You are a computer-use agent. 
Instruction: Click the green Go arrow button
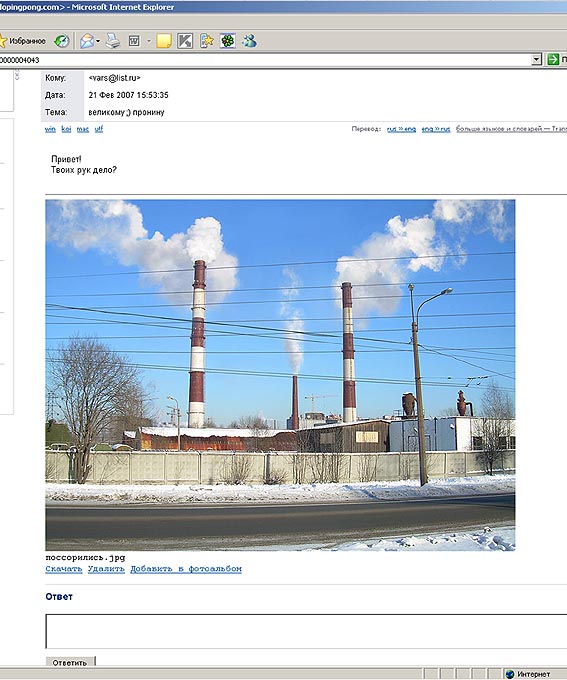(553, 59)
